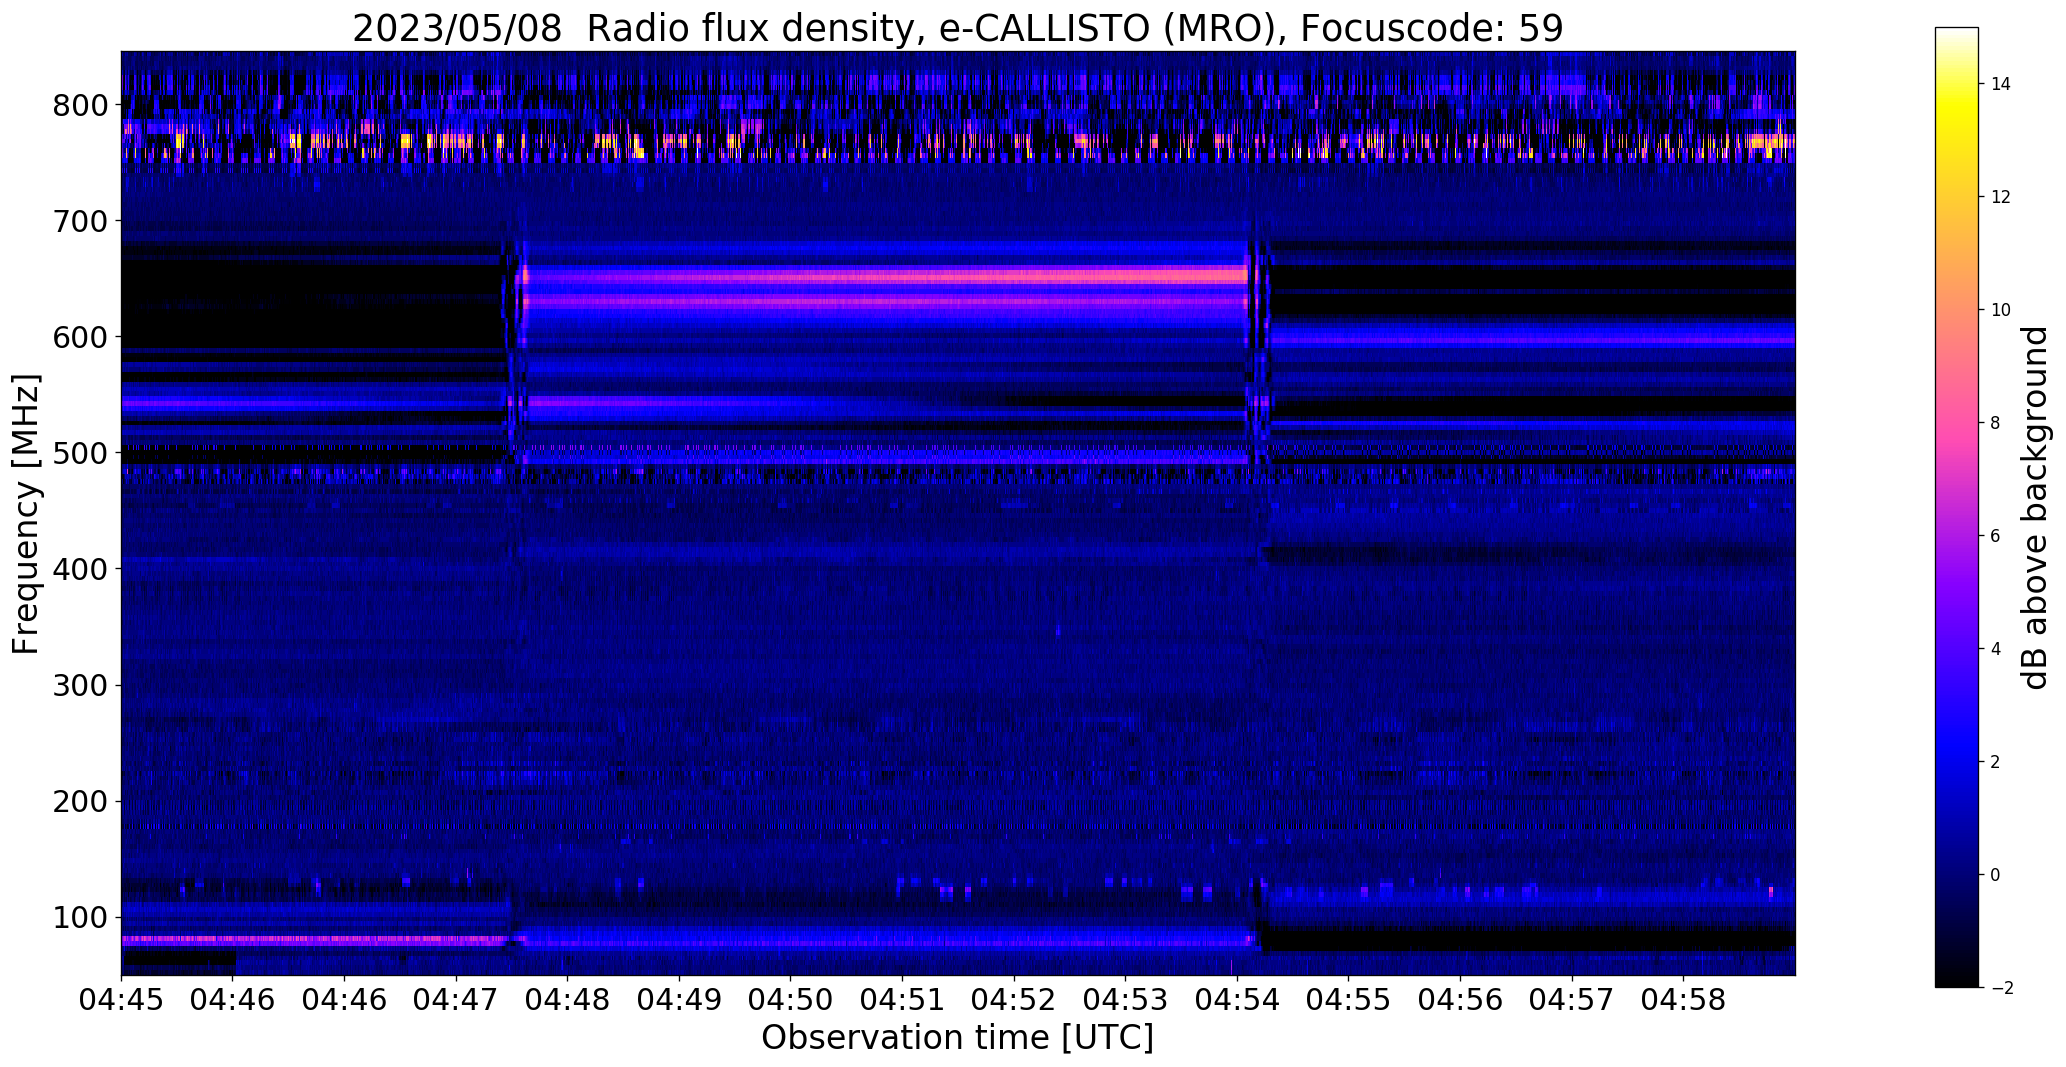Select the 04:47 time tick label

click(x=456, y=1000)
